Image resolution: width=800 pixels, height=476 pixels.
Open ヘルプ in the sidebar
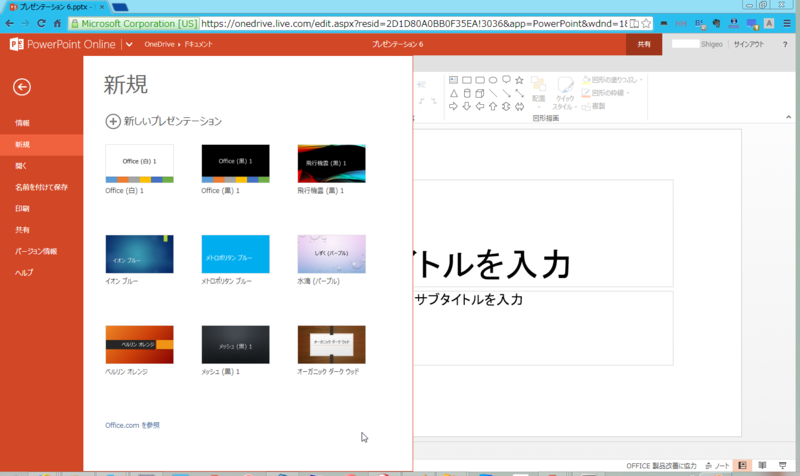(41, 273)
